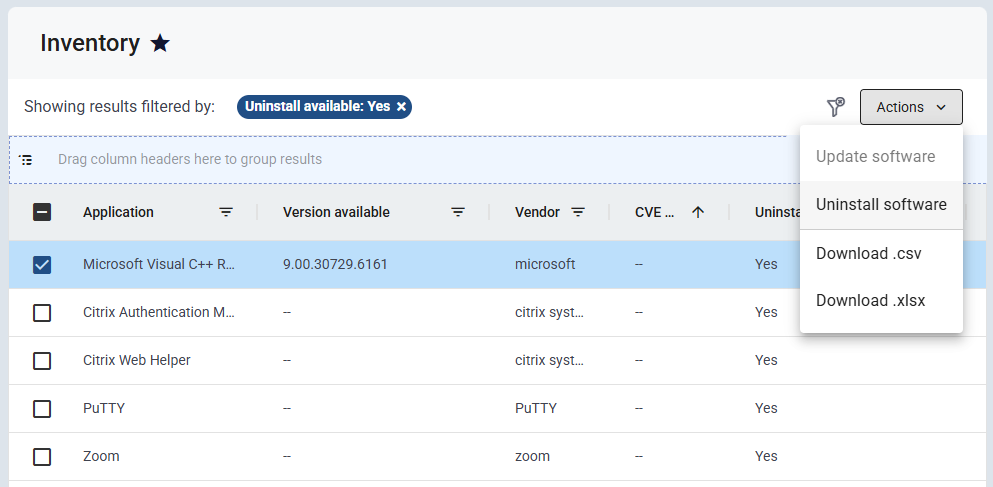Check the Citrix Authentication Manager row checkbox
Screen dimensions: 993x487
[42, 313]
